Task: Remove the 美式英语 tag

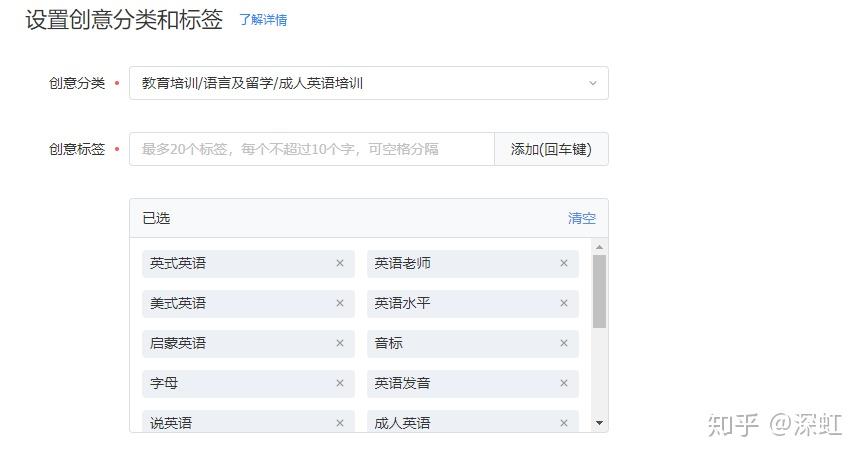Action: (340, 303)
